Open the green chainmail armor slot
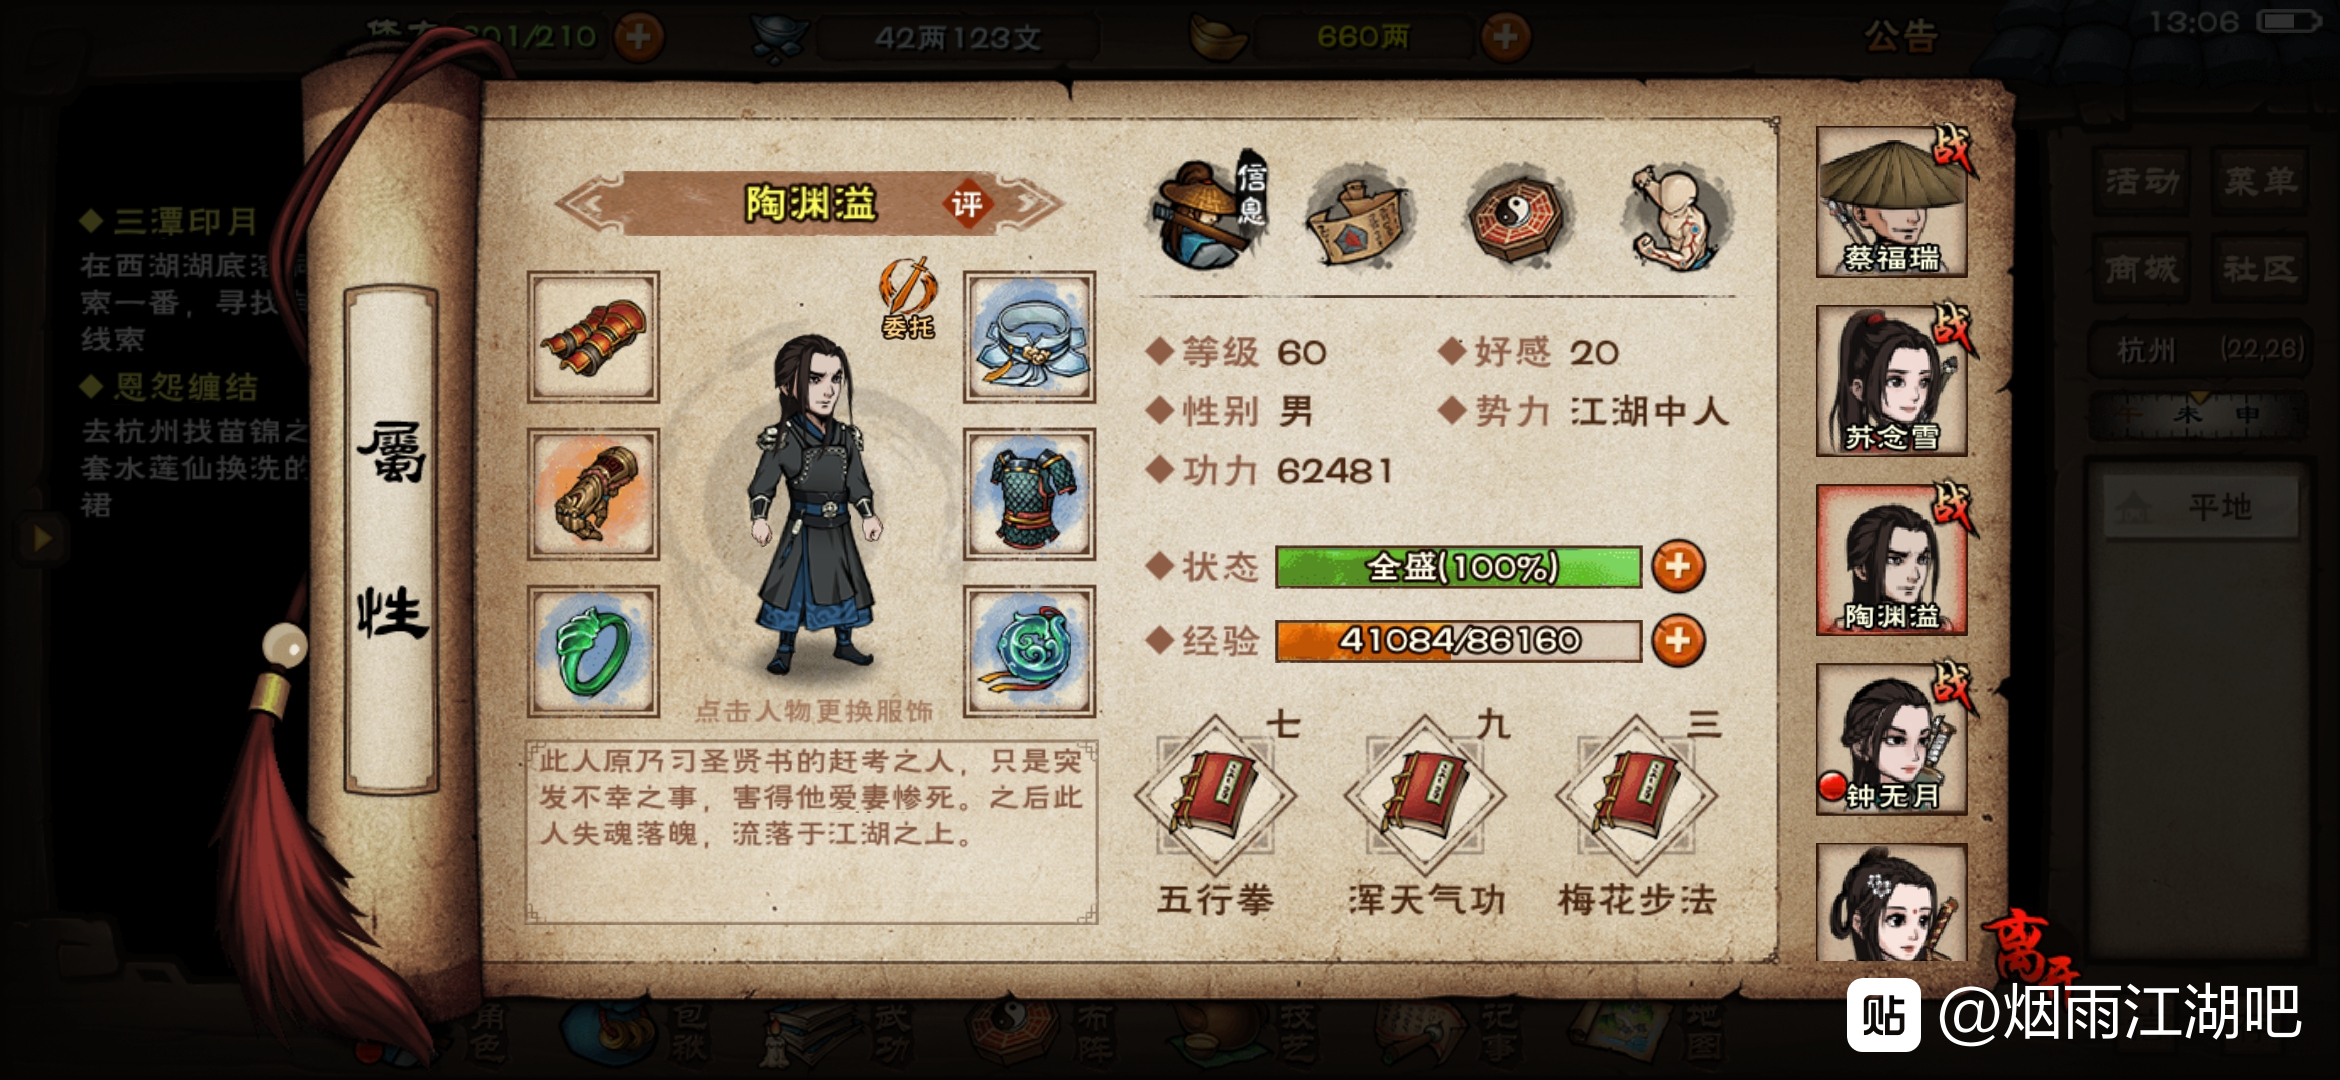 pyautogui.click(x=1029, y=494)
